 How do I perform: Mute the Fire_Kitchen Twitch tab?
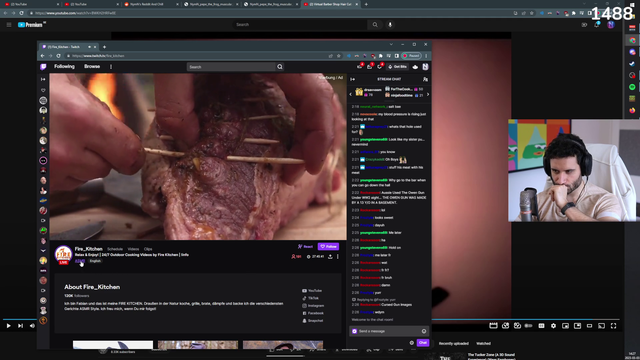click(x=89, y=47)
